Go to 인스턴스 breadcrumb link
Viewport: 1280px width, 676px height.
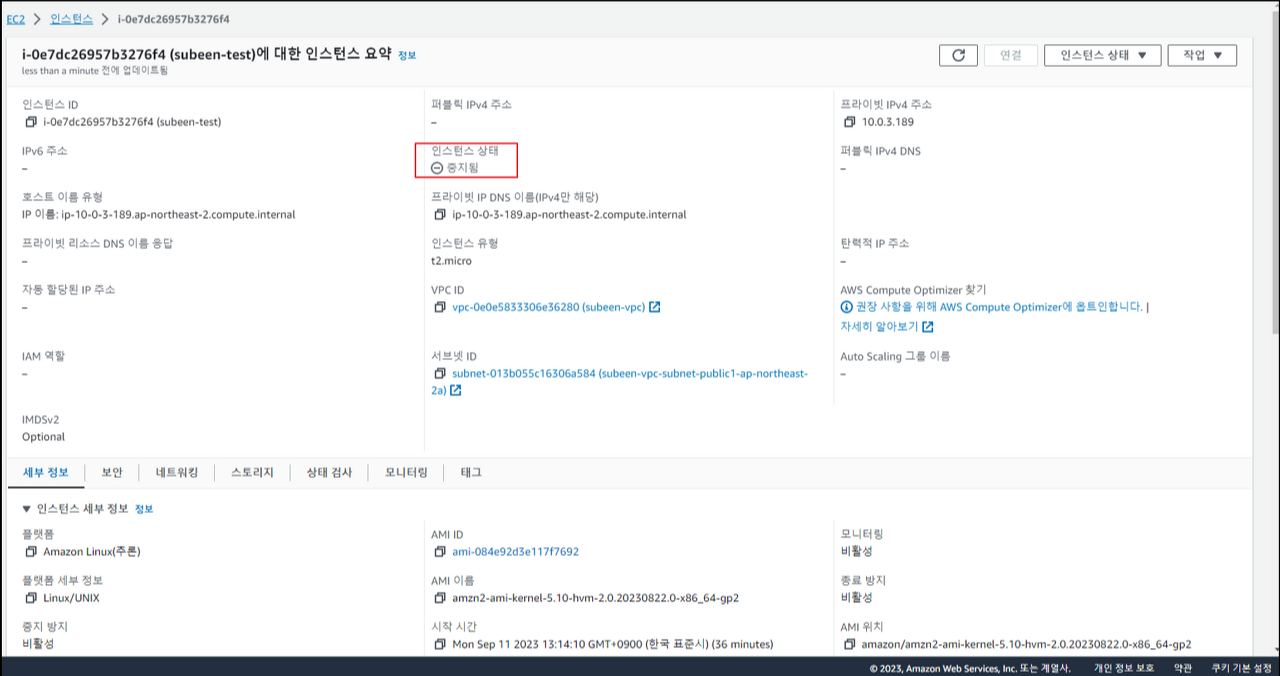71,19
